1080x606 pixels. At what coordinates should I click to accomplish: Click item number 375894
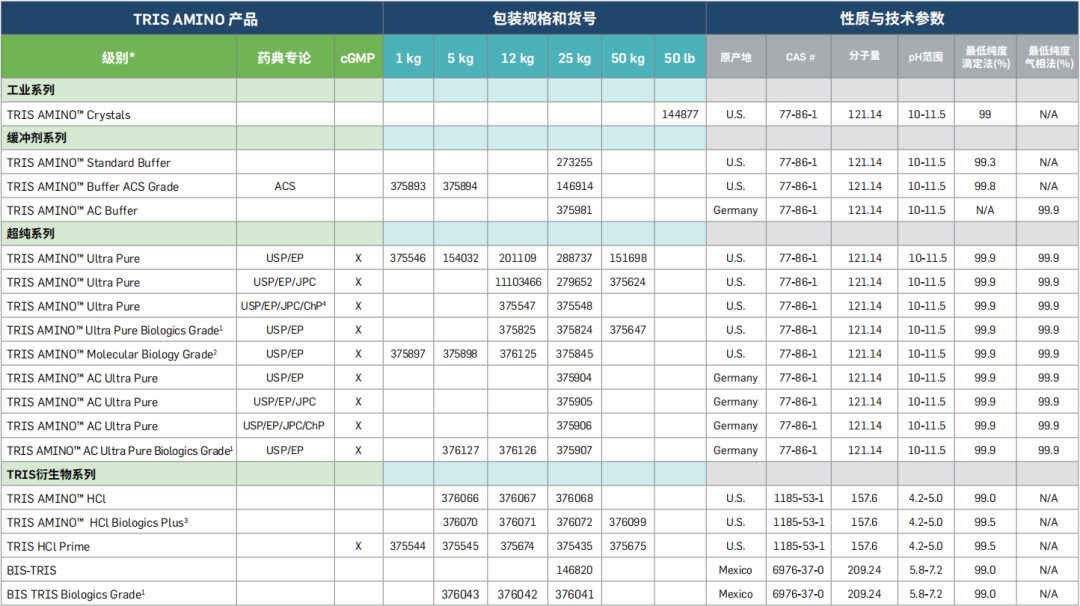(460, 186)
